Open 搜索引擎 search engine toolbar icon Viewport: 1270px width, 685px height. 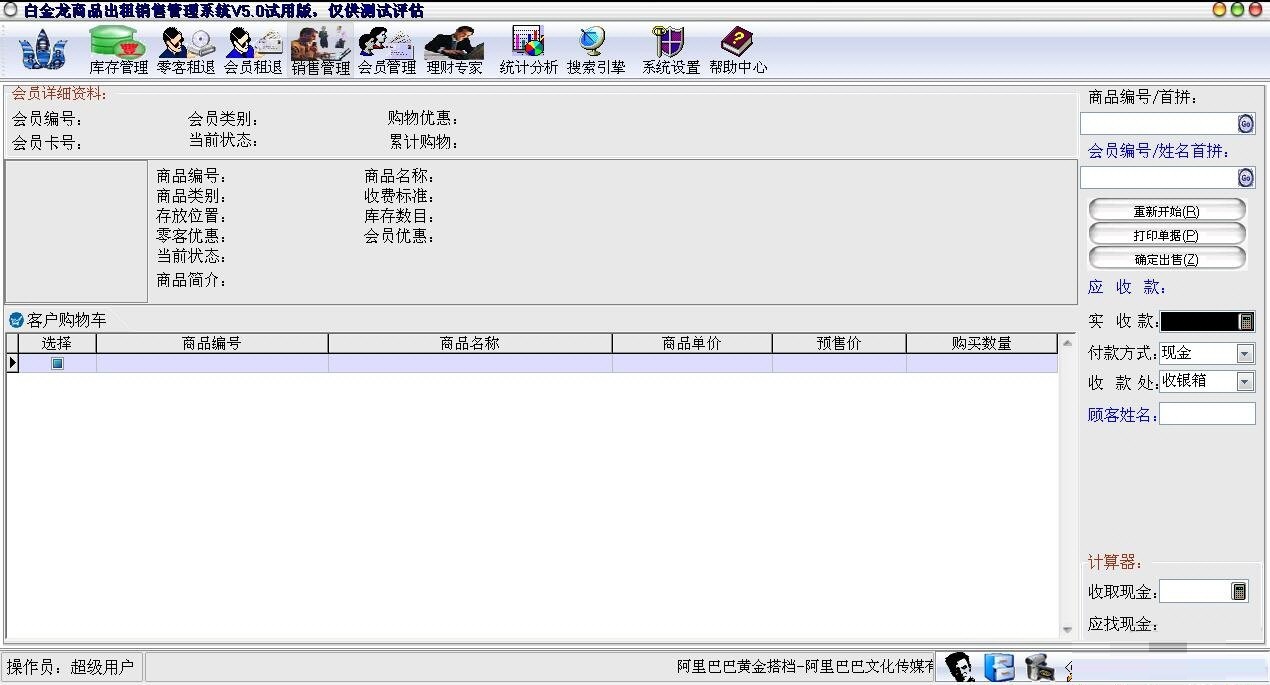[x=596, y=50]
